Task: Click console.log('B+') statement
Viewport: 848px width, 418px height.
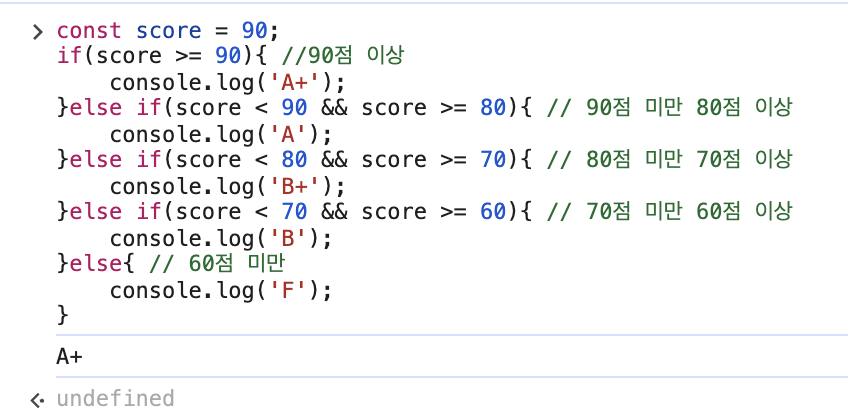Action: [227, 187]
